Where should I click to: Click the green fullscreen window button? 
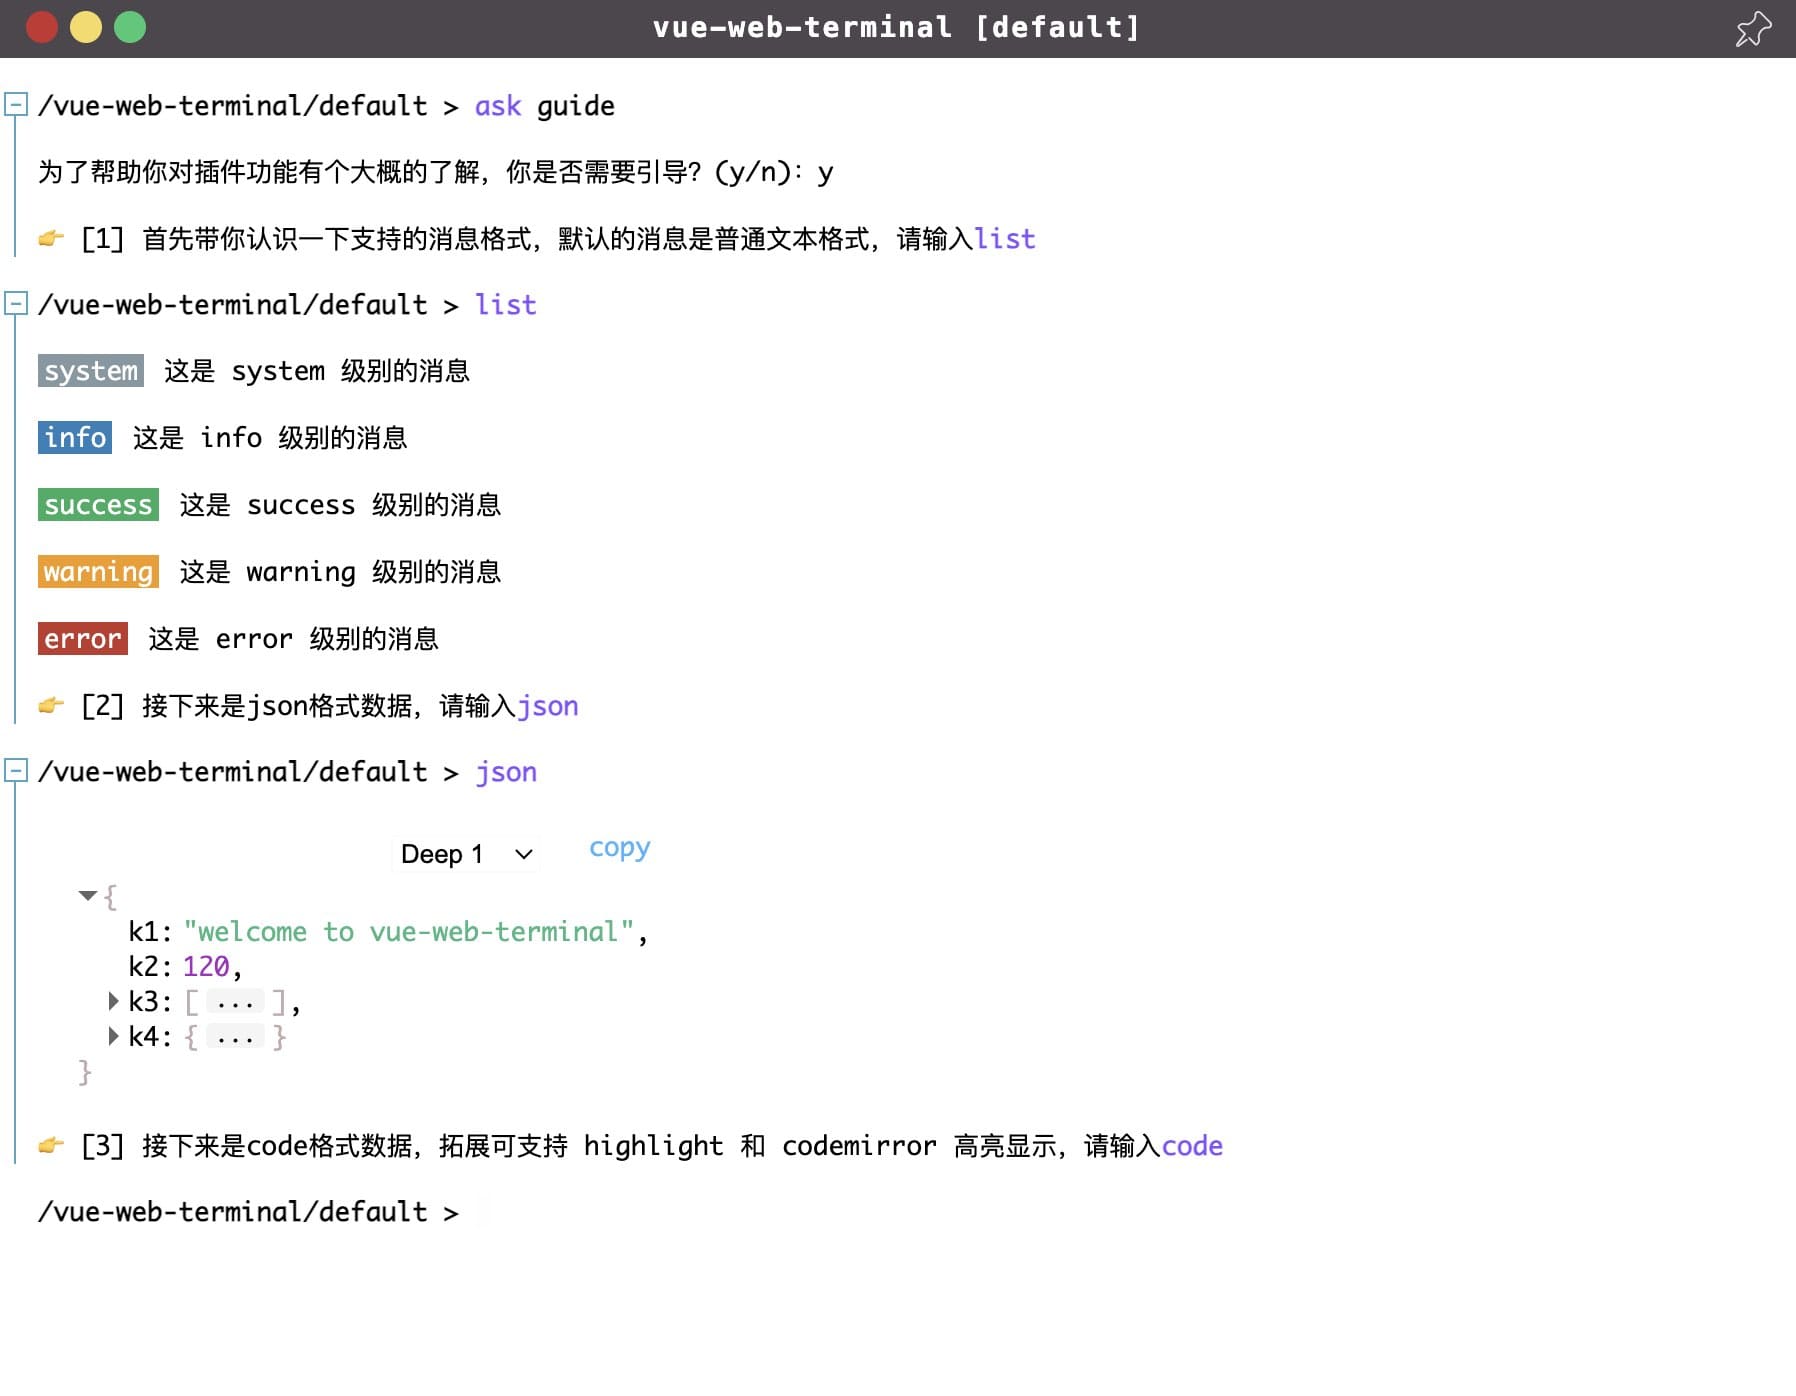[x=130, y=27]
